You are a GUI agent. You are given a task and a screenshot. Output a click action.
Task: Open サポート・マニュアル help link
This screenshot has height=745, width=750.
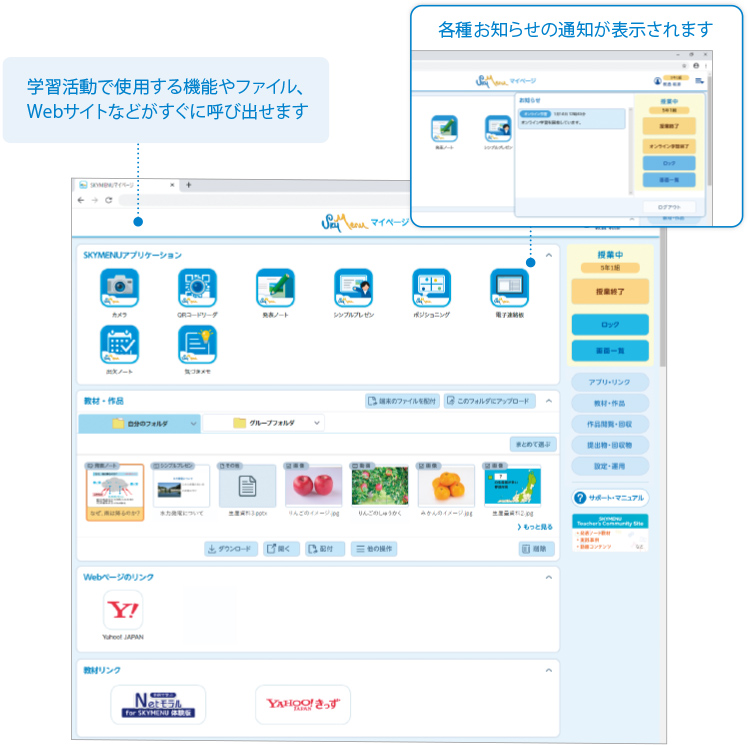610,498
